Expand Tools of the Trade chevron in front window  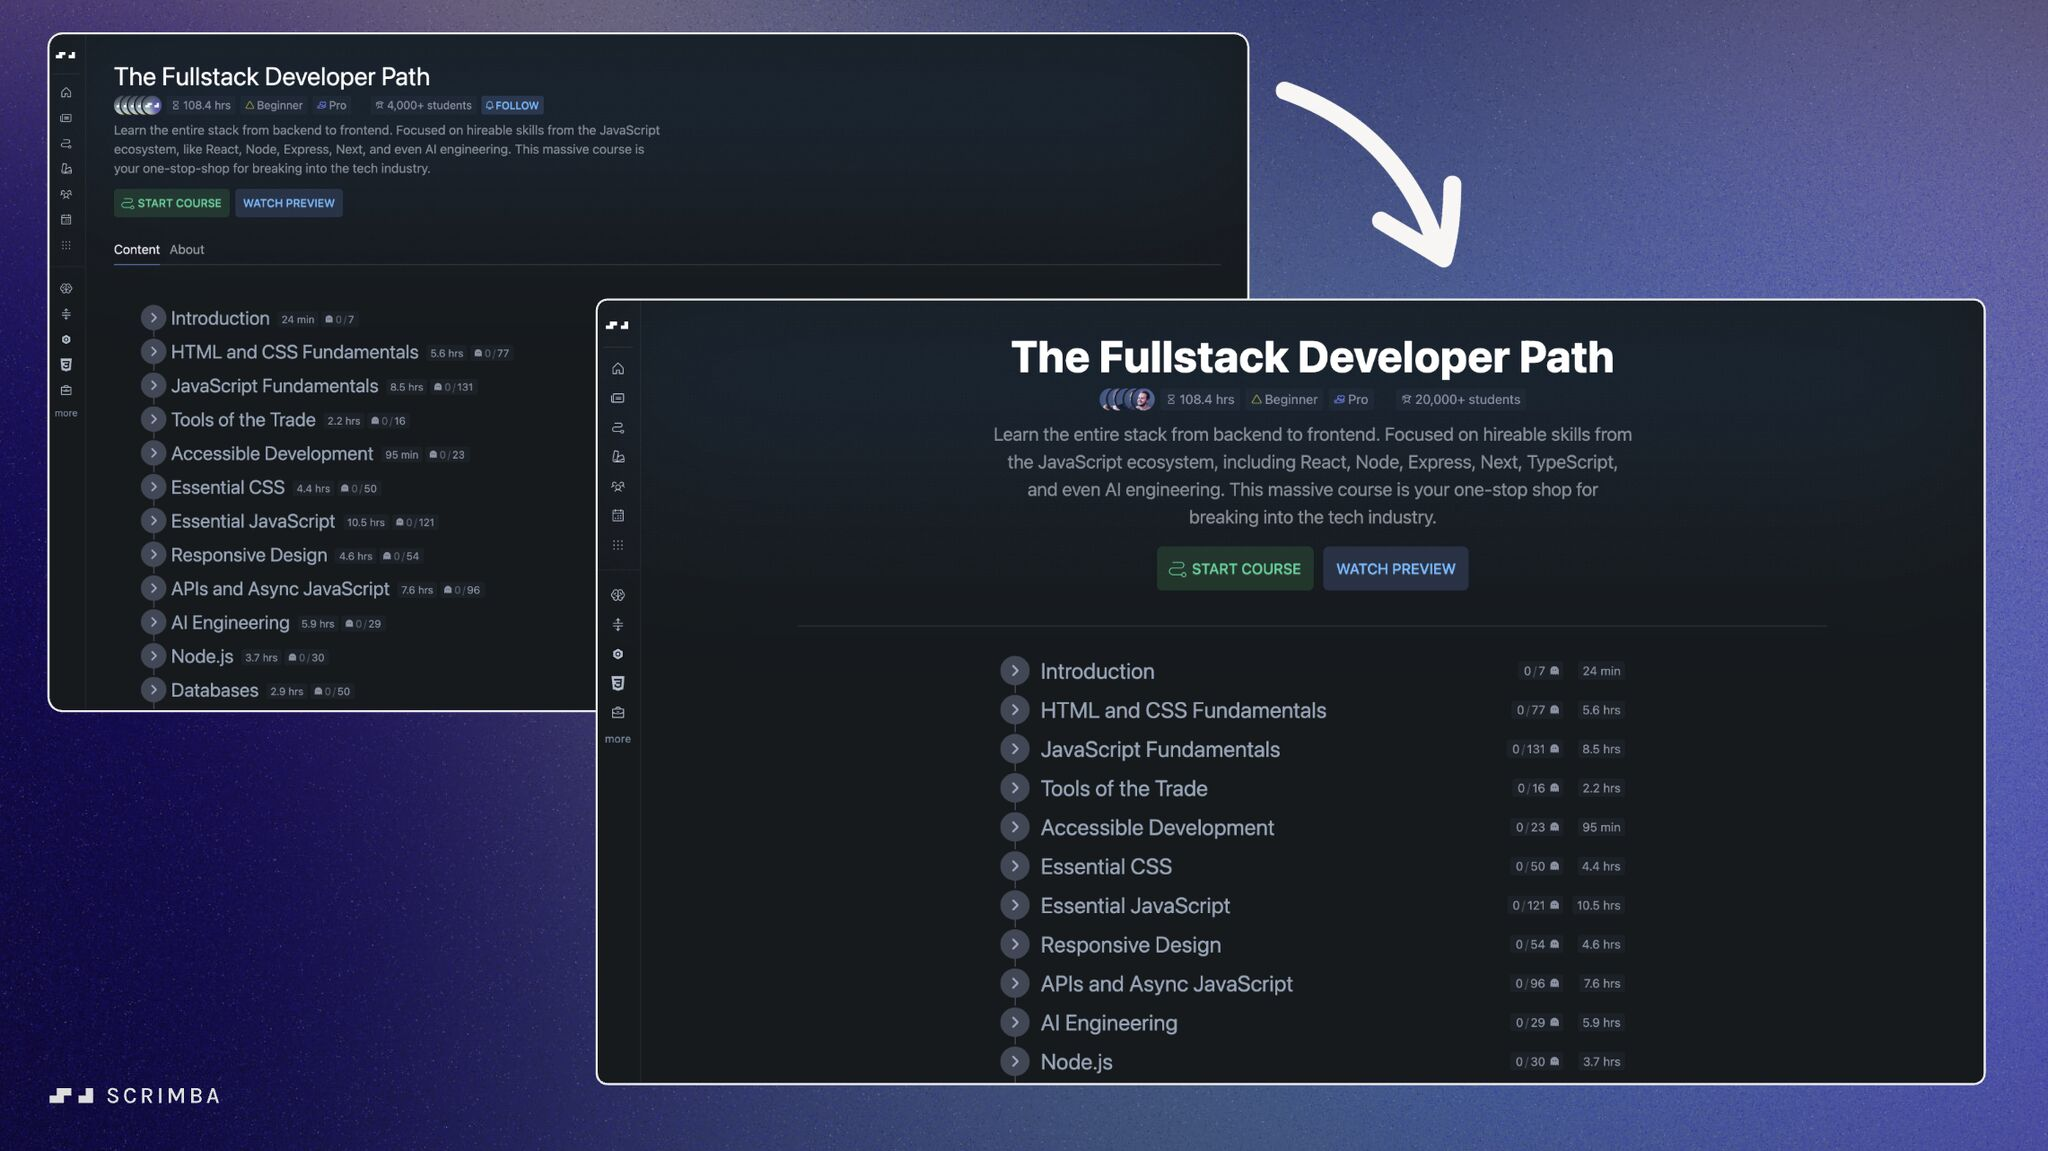pos(1014,788)
